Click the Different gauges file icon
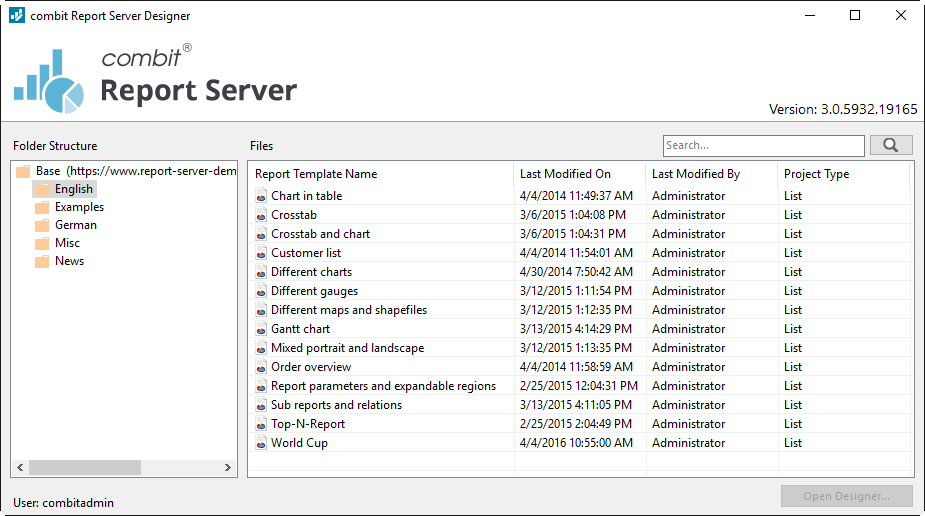The height and width of the screenshot is (516, 925). (261, 291)
